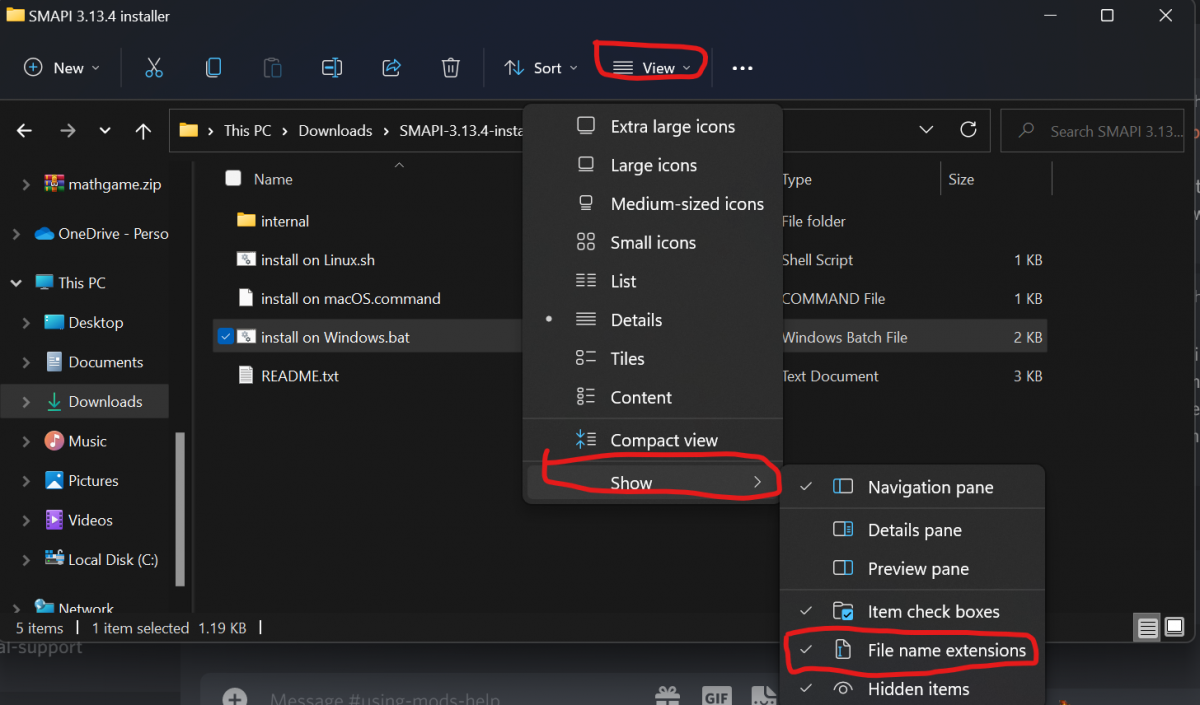
Task: Open the New dropdown menu
Action: pos(61,68)
